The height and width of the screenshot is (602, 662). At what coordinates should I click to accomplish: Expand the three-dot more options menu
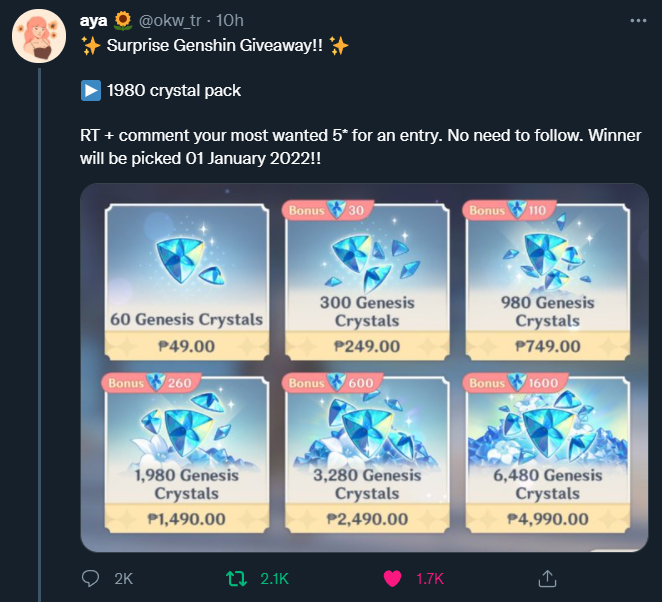(638, 20)
